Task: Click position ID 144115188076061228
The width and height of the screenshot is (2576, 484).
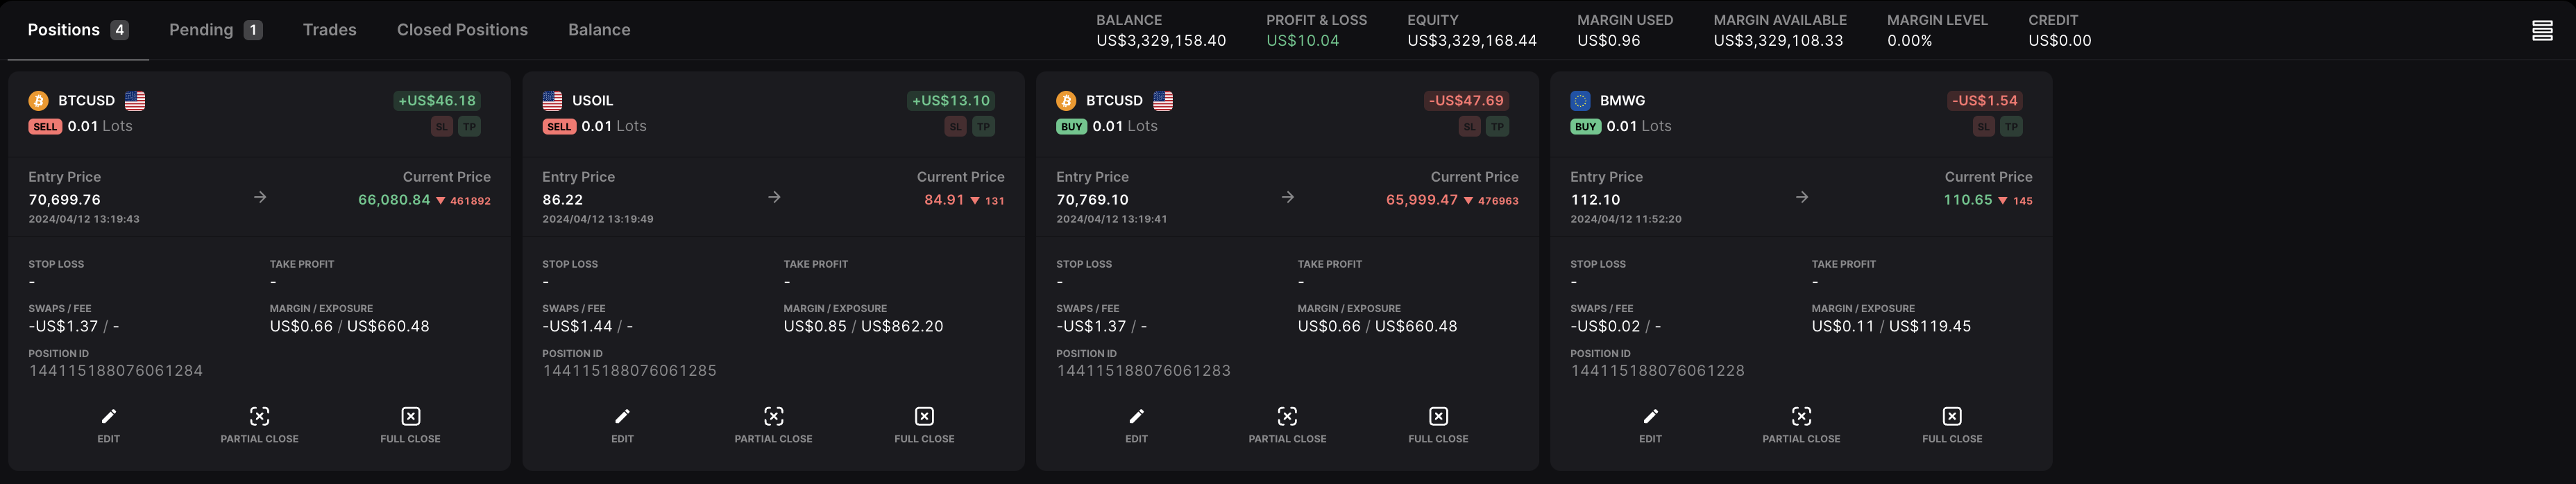Action: click(1657, 371)
